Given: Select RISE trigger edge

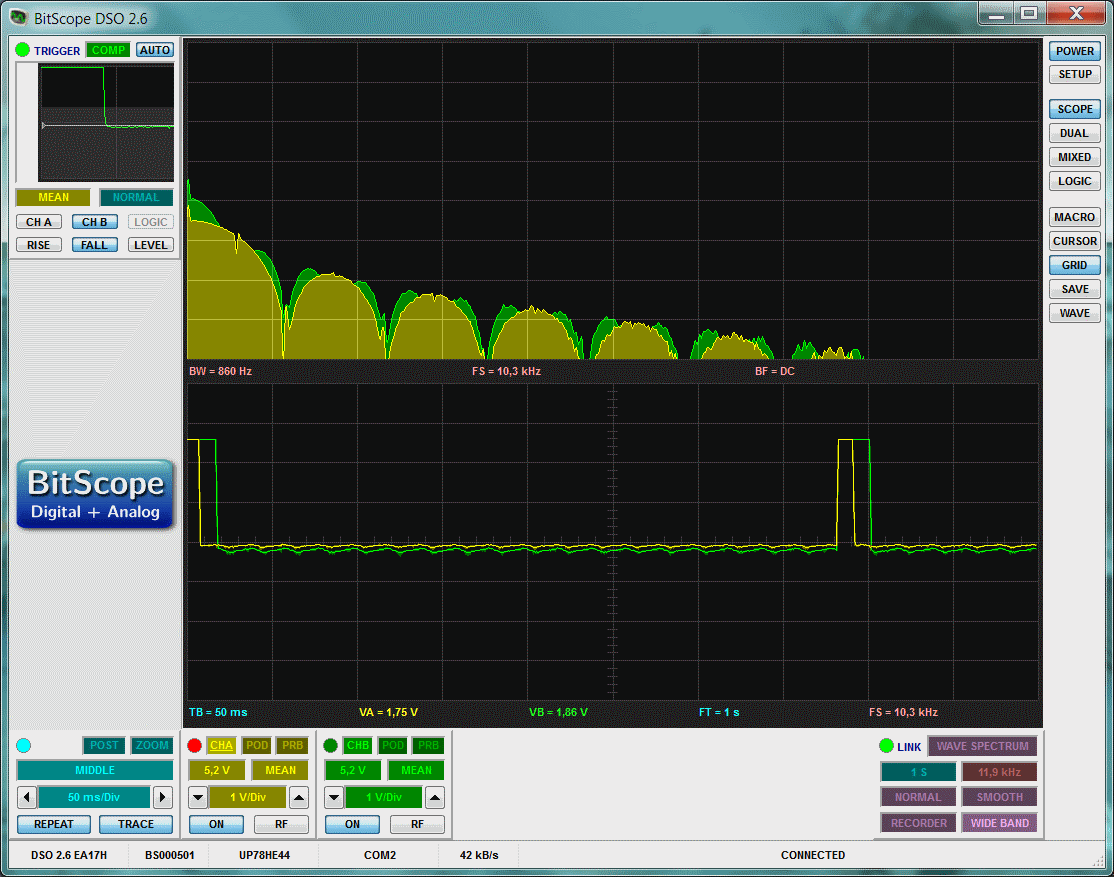Looking at the screenshot, I should [x=39, y=245].
